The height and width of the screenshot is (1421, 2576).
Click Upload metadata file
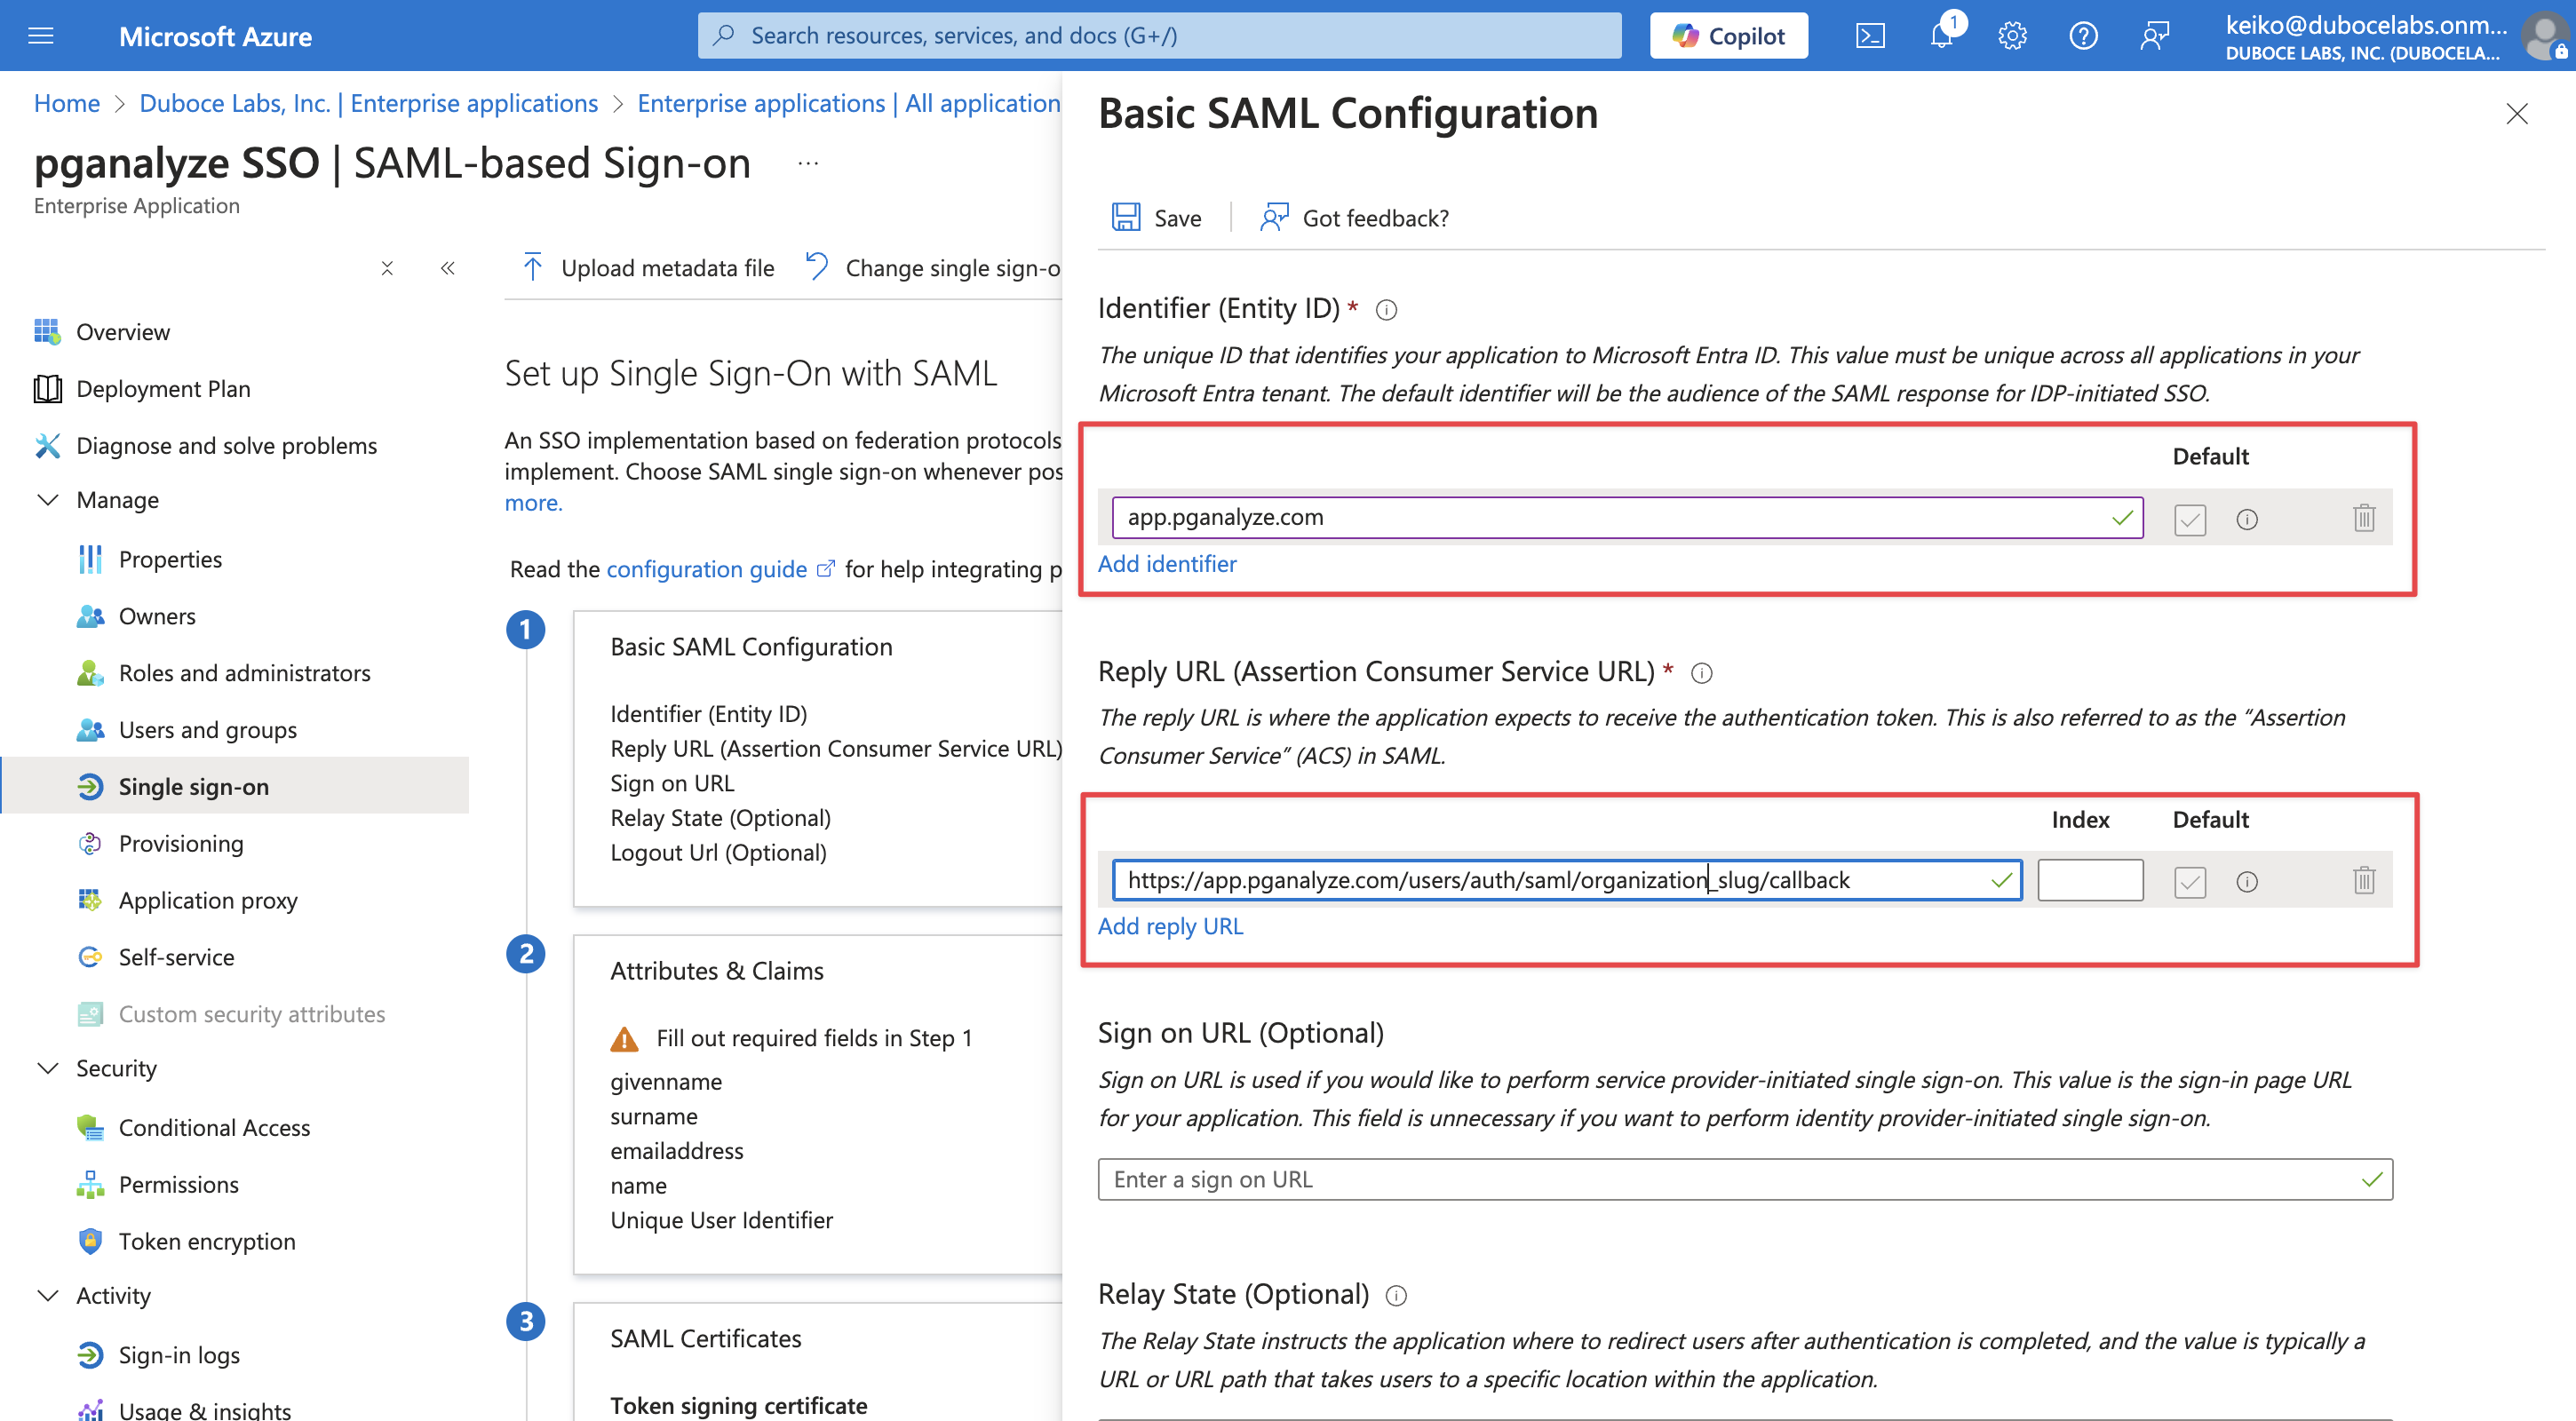coord(648,268)
